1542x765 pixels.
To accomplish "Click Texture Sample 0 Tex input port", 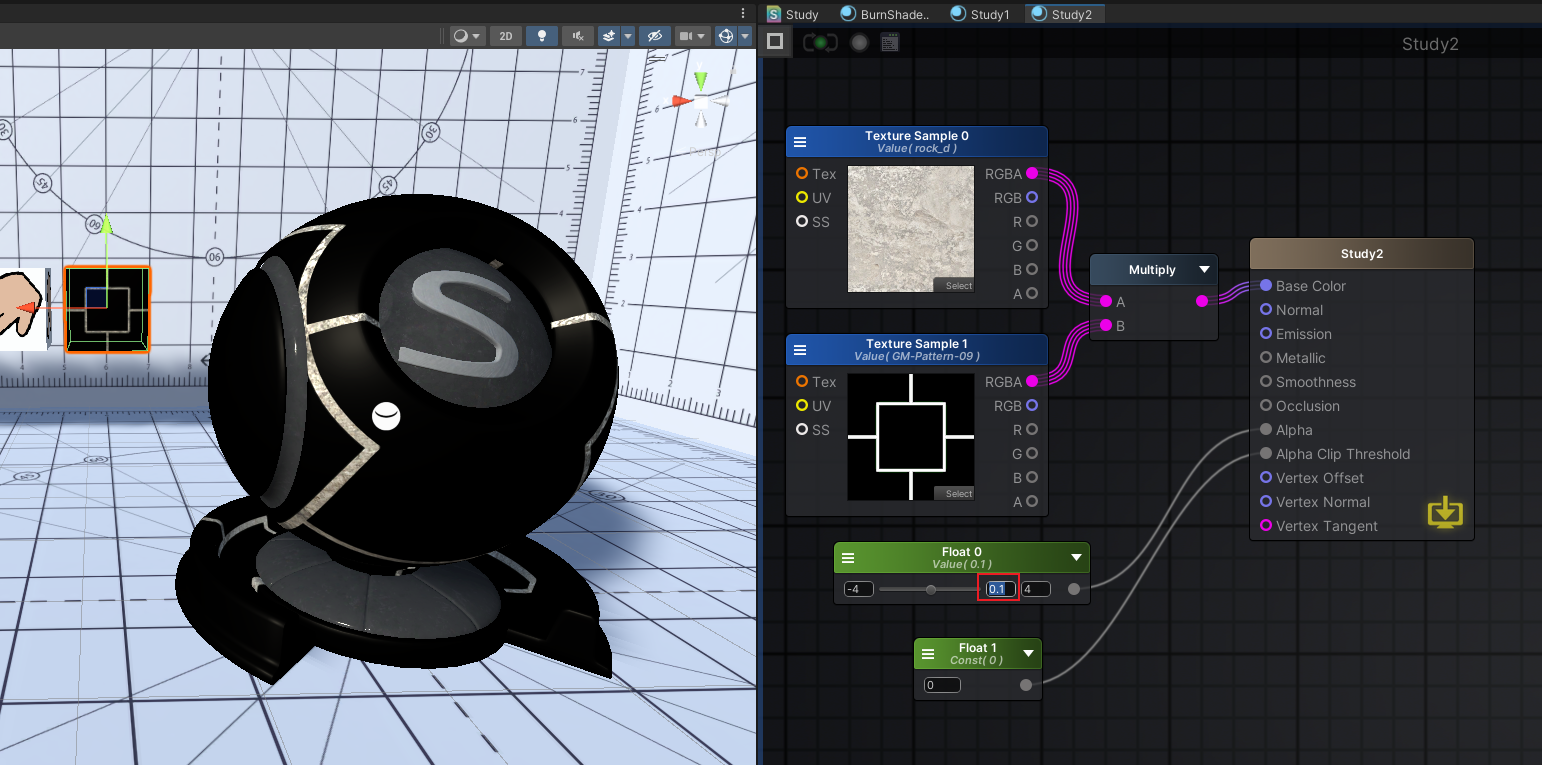I will click(x=802, y=174).
